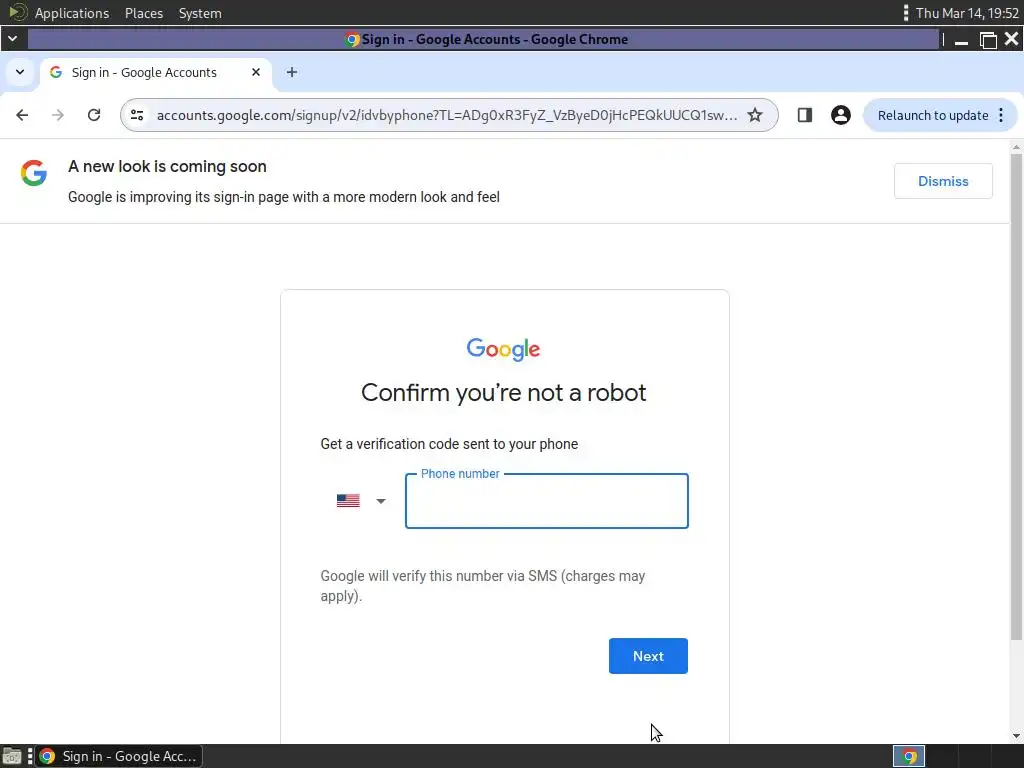Go back with the browser back arrow
This screenshot has height=768, width=1024.
[22, 116]
